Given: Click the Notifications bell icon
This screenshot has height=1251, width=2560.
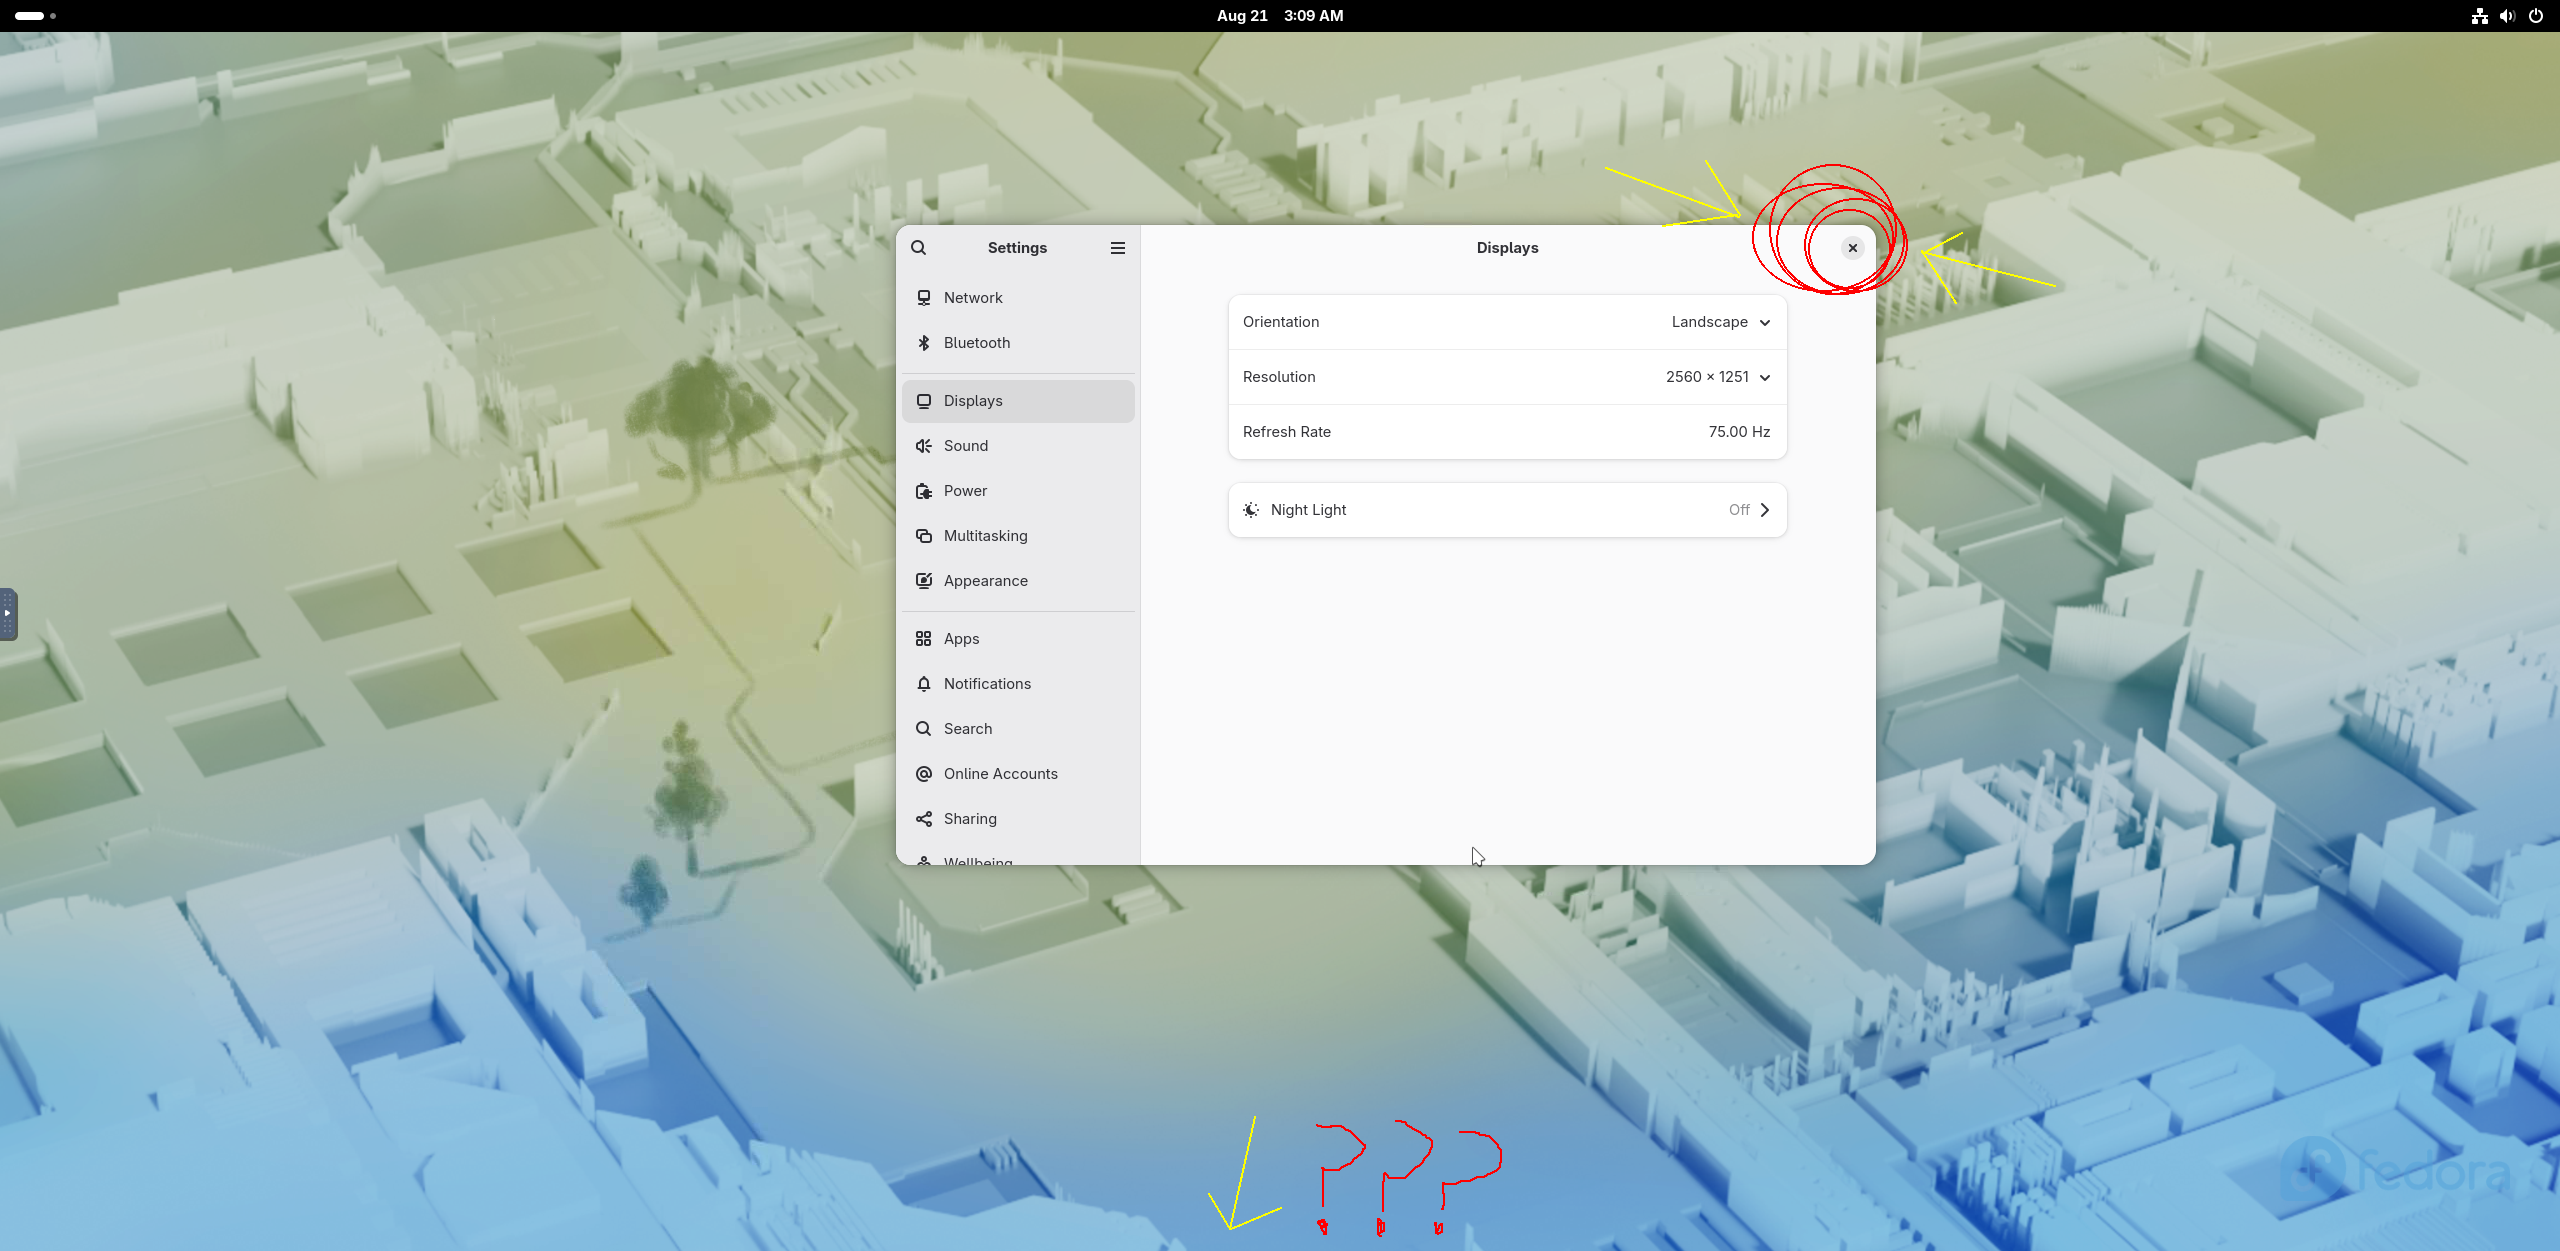Looking at the screenshot, I should point(924,684).
